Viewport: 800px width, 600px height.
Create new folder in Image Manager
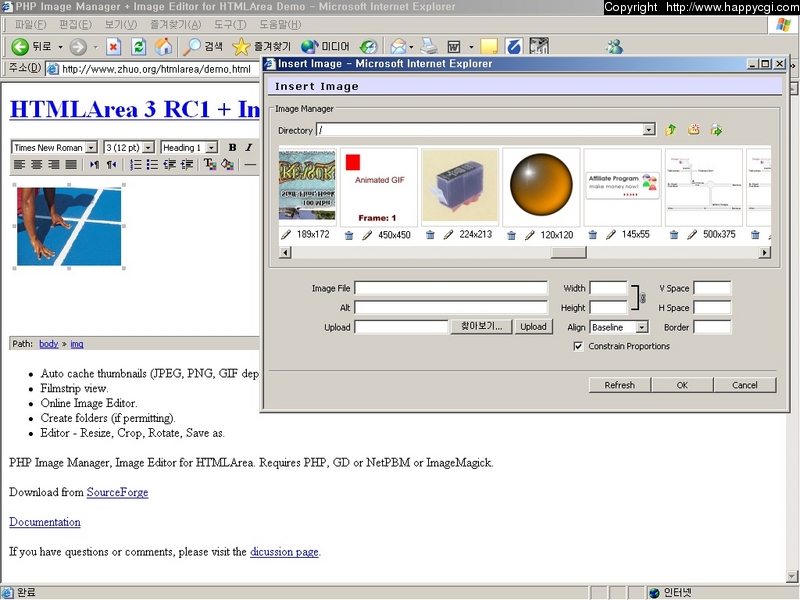coord(693,130)
